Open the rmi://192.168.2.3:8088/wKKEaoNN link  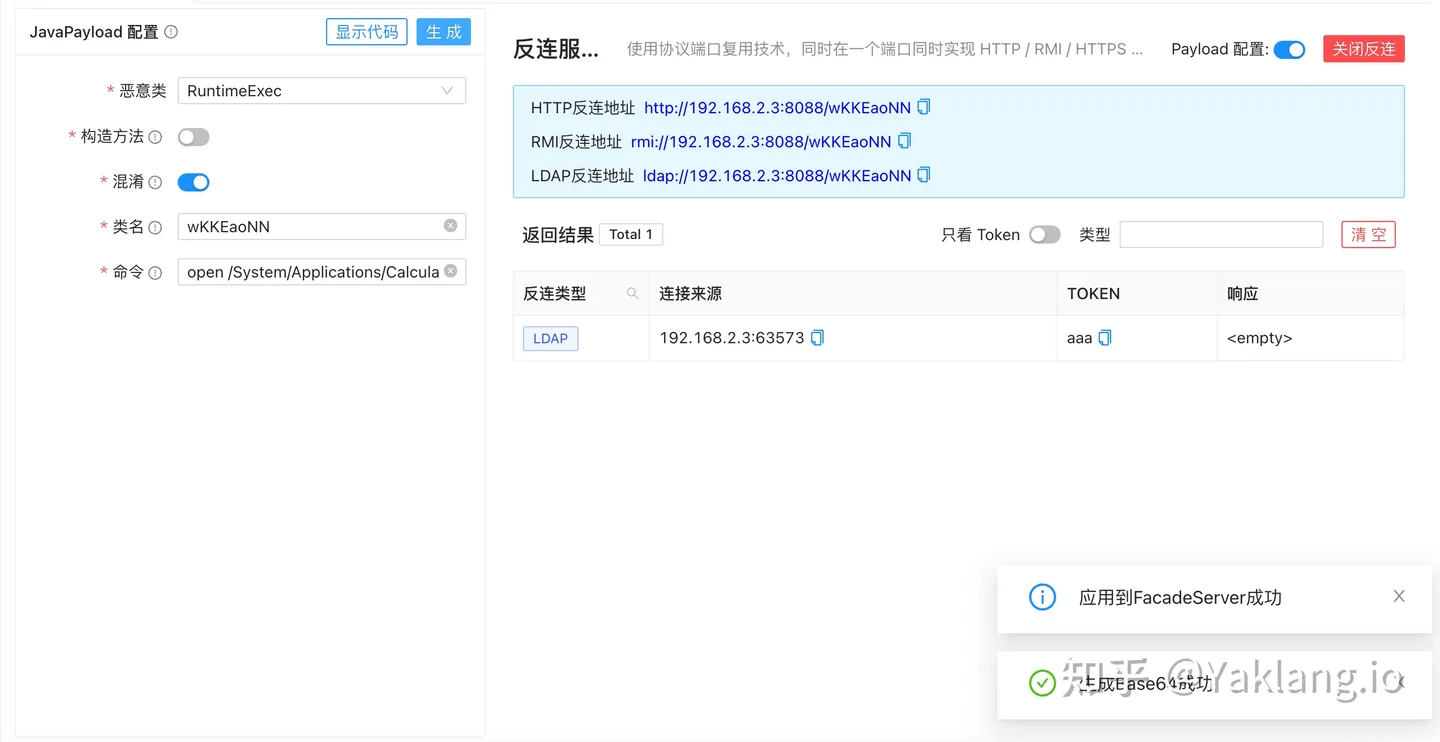pyautogui.click(x=761, y=141)
